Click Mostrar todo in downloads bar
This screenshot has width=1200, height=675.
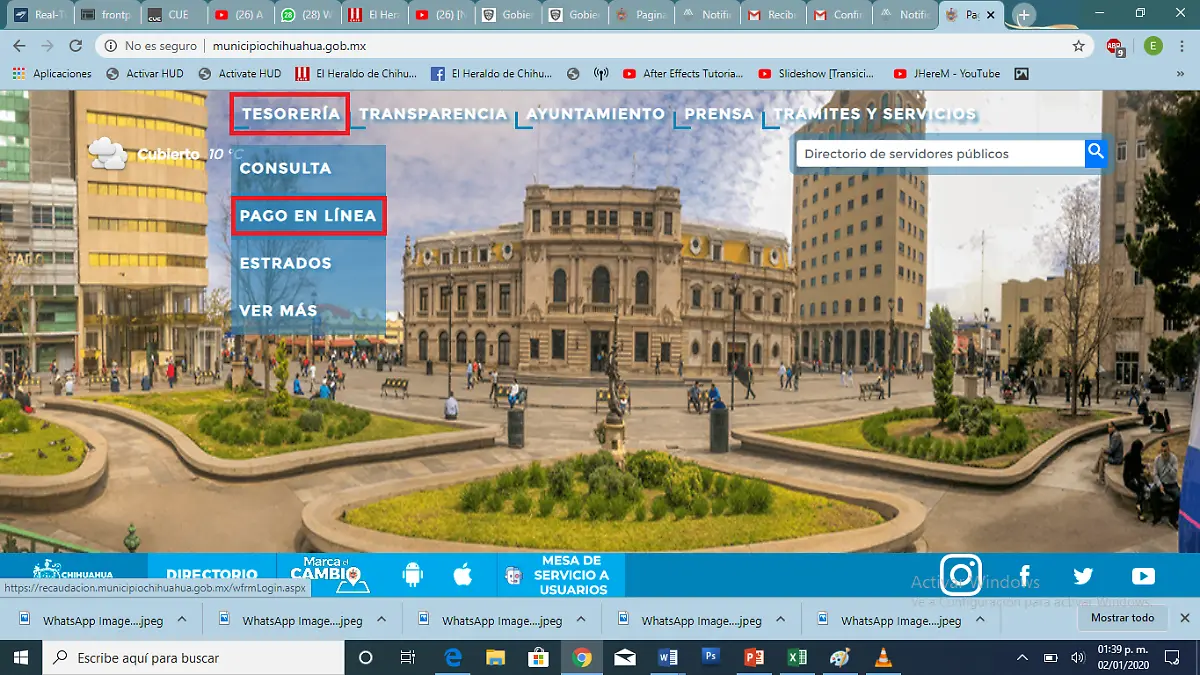[1122, 618]
